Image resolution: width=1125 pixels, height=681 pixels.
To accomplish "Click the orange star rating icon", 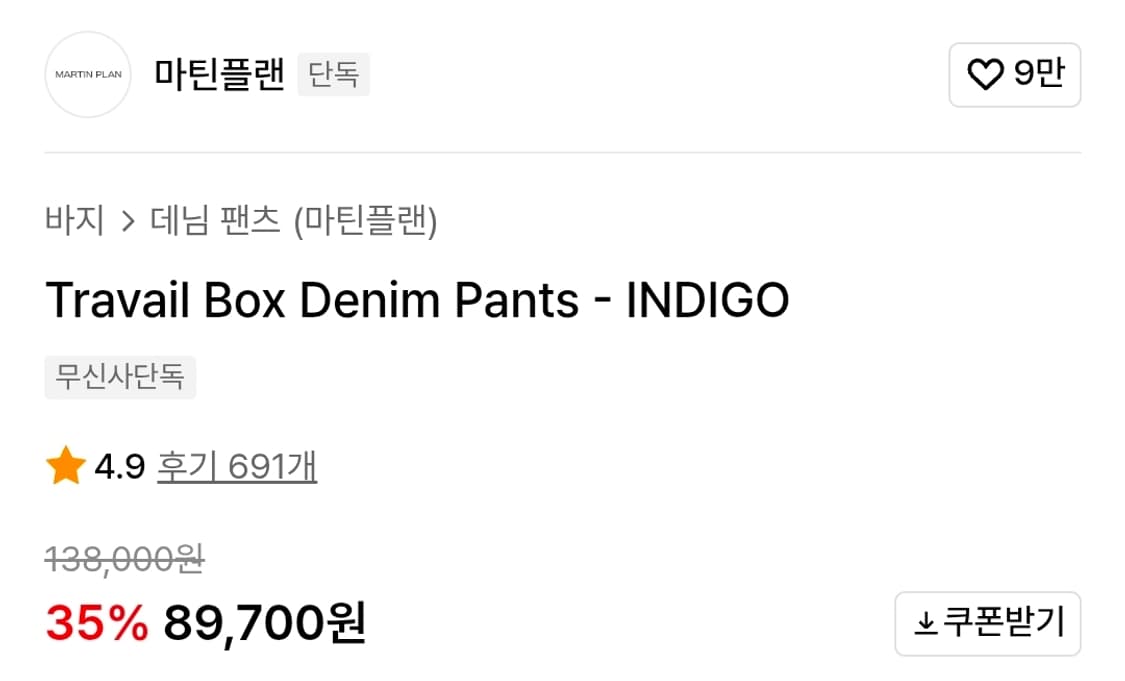I will click(x=66, y=467).
